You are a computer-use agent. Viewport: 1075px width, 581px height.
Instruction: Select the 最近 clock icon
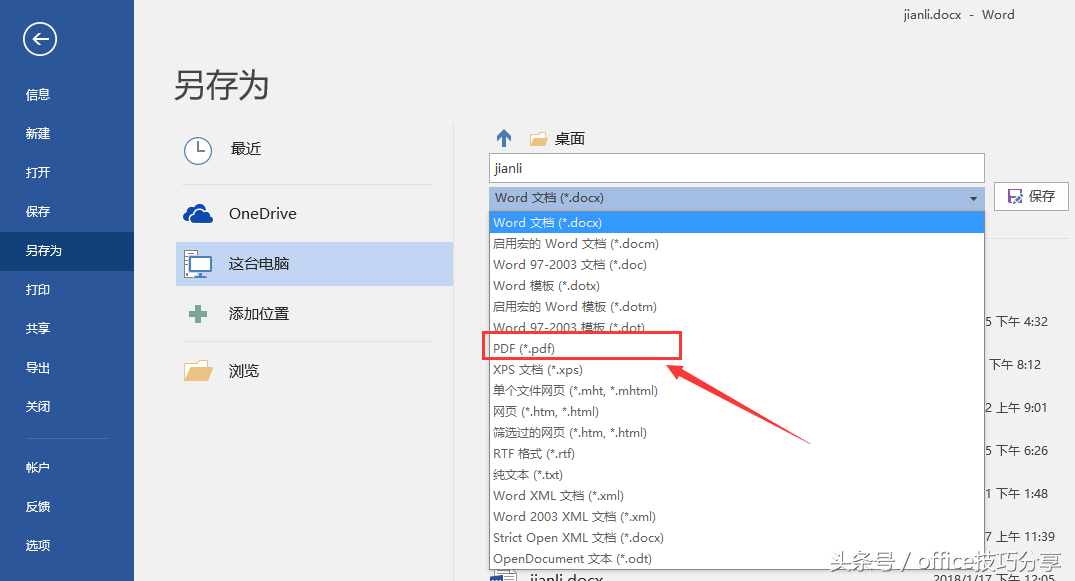tap(198, 150)
